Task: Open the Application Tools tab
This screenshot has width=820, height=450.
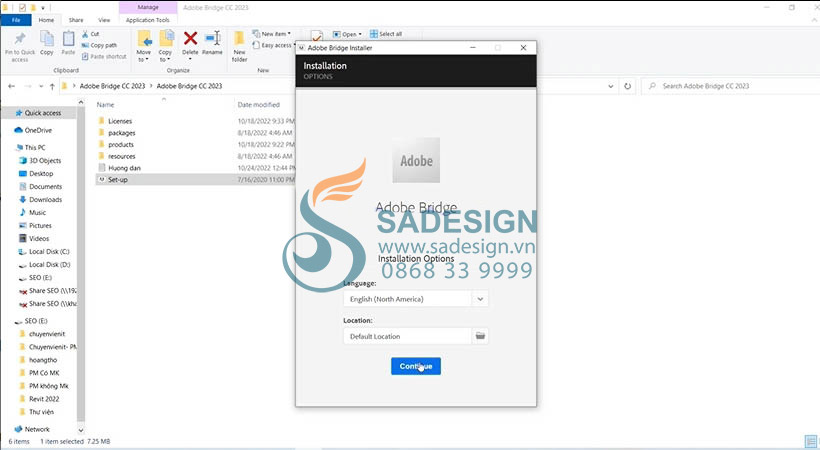Action: [148, 20]
